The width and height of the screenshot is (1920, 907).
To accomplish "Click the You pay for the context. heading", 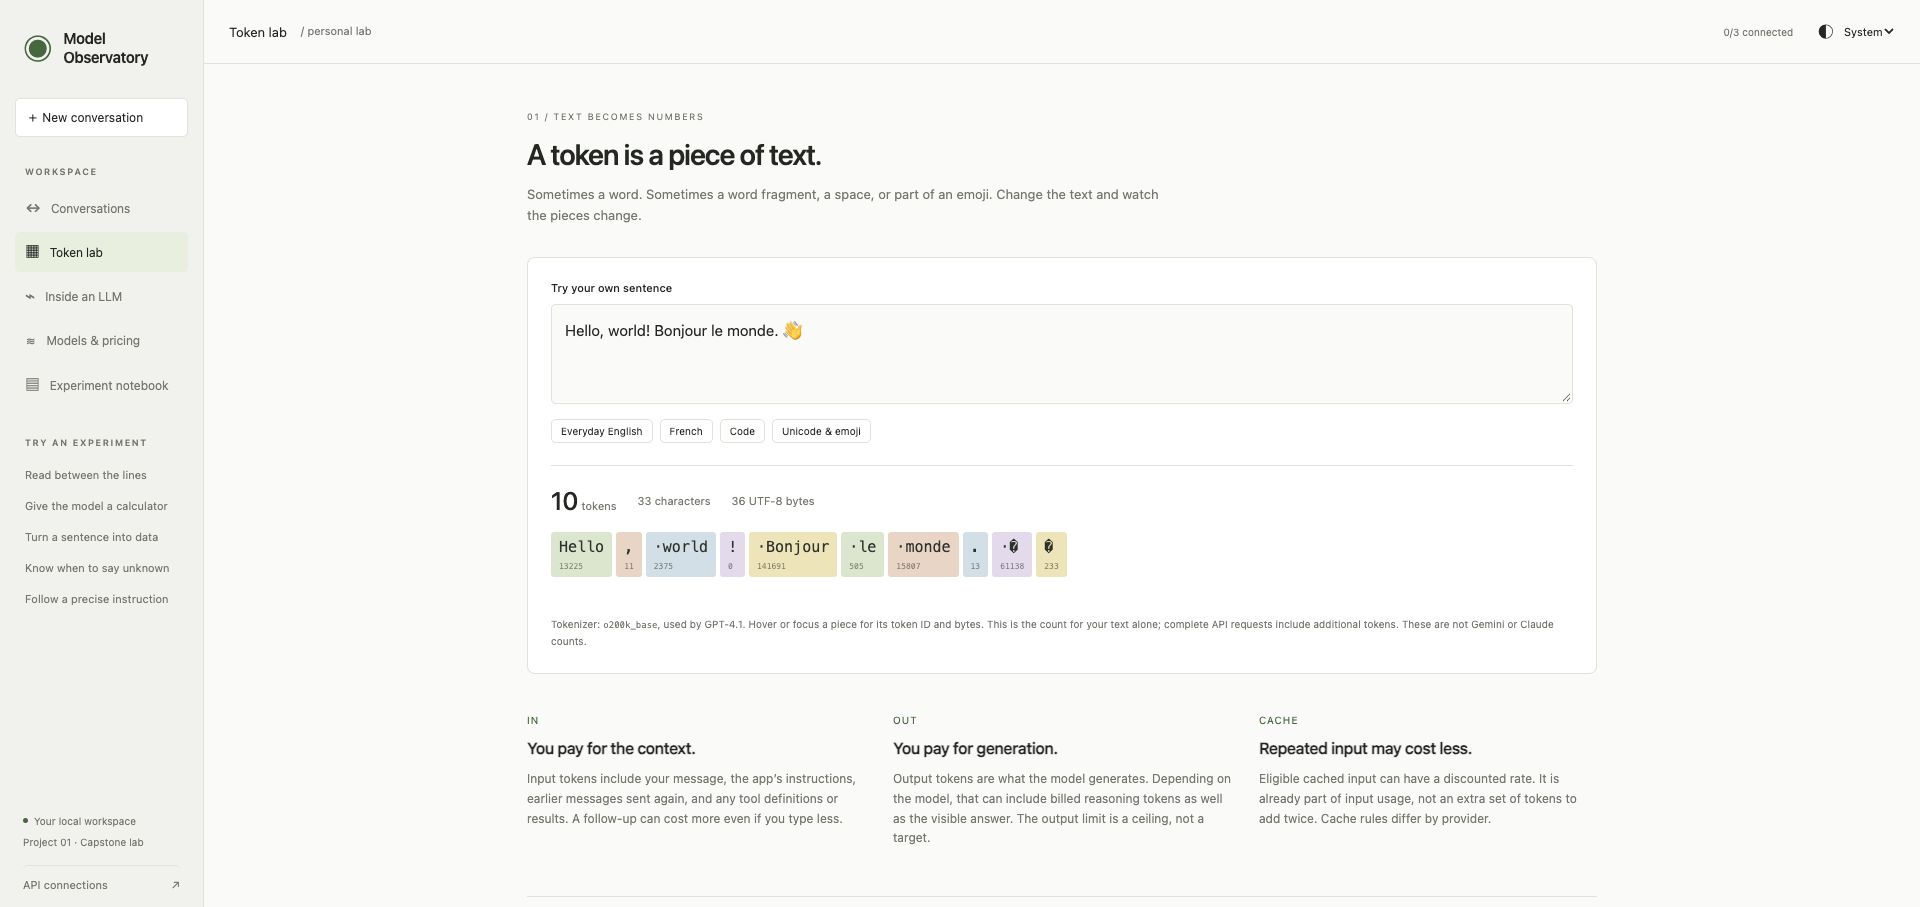I will (611, 748).
